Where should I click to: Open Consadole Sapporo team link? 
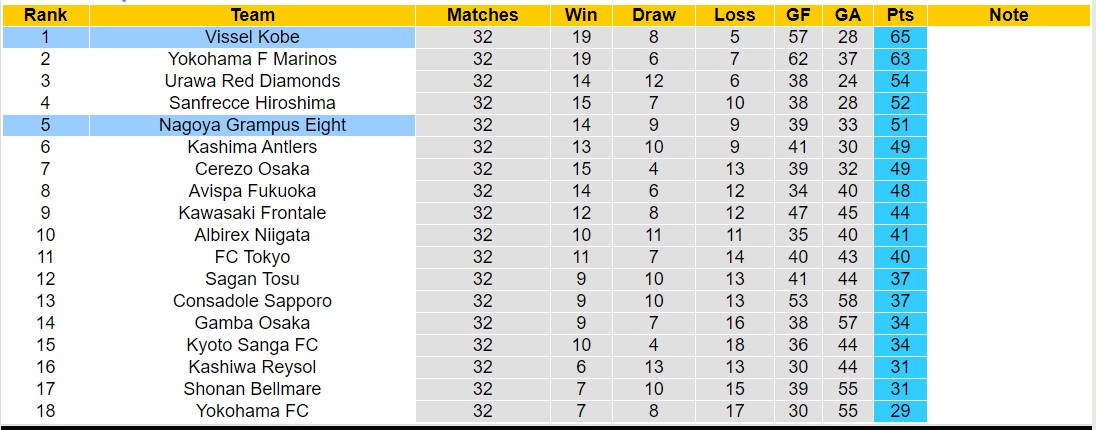click(252, 301)
